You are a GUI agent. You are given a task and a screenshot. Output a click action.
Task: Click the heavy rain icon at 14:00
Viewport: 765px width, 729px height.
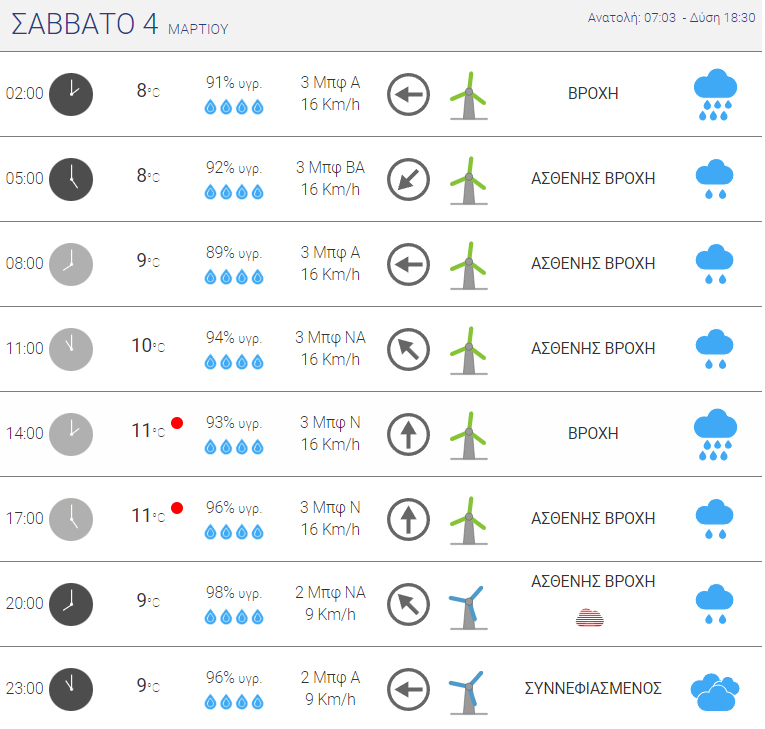(x=715, y=435)
